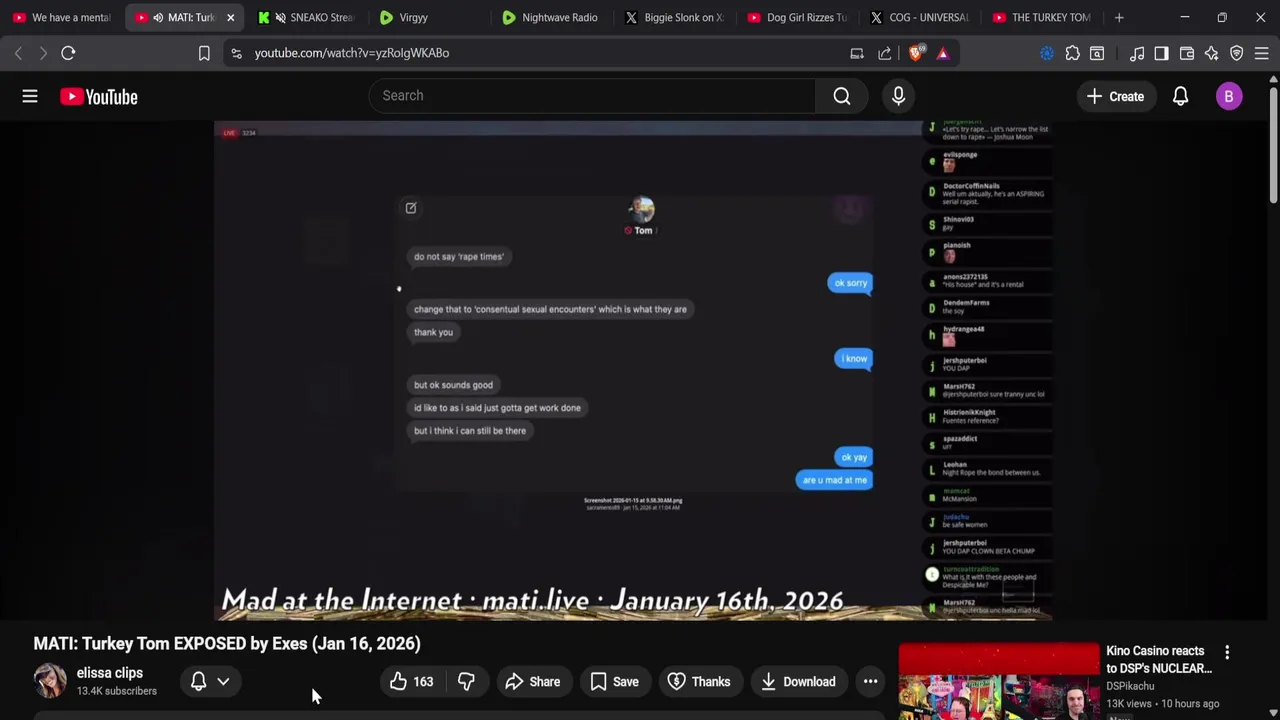
Task: Open options for the Kino Casino recommended video
Action: (1227, 652)
